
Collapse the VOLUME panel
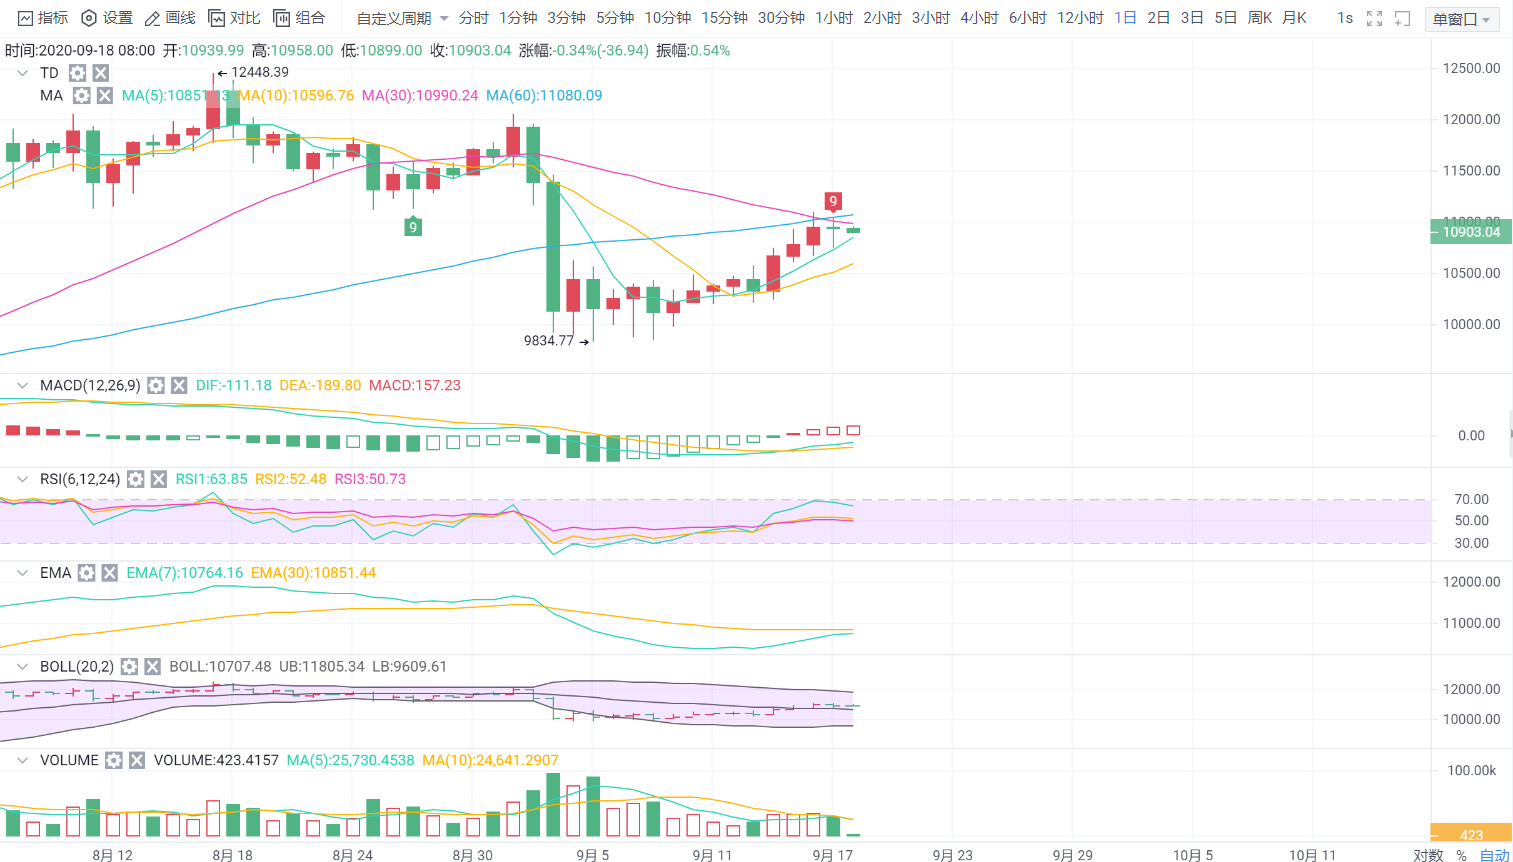(x=22, y=761)
